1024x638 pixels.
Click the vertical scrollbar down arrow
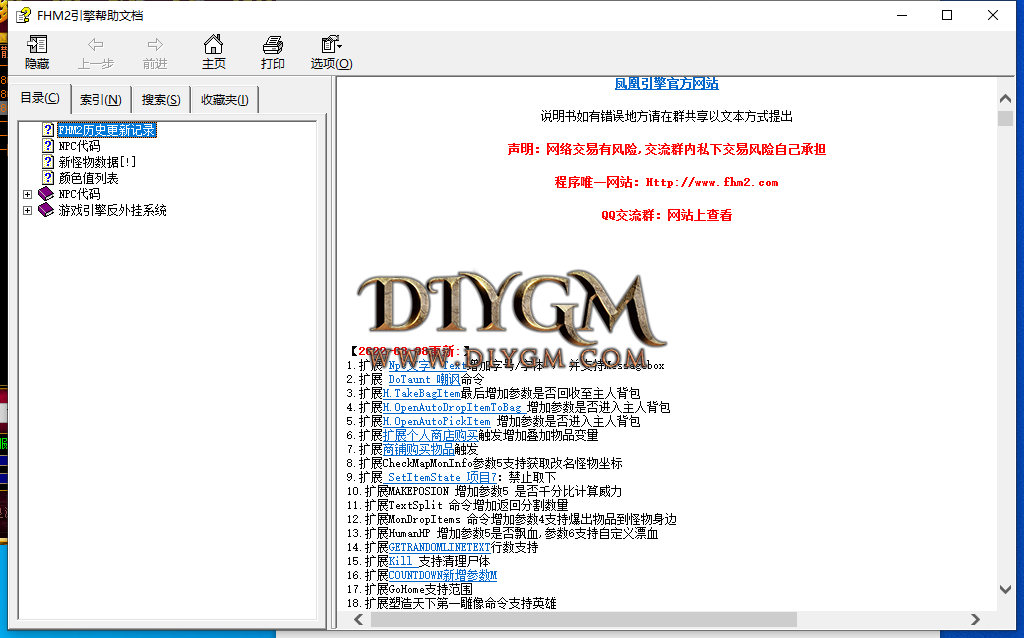click(1006, 589)
